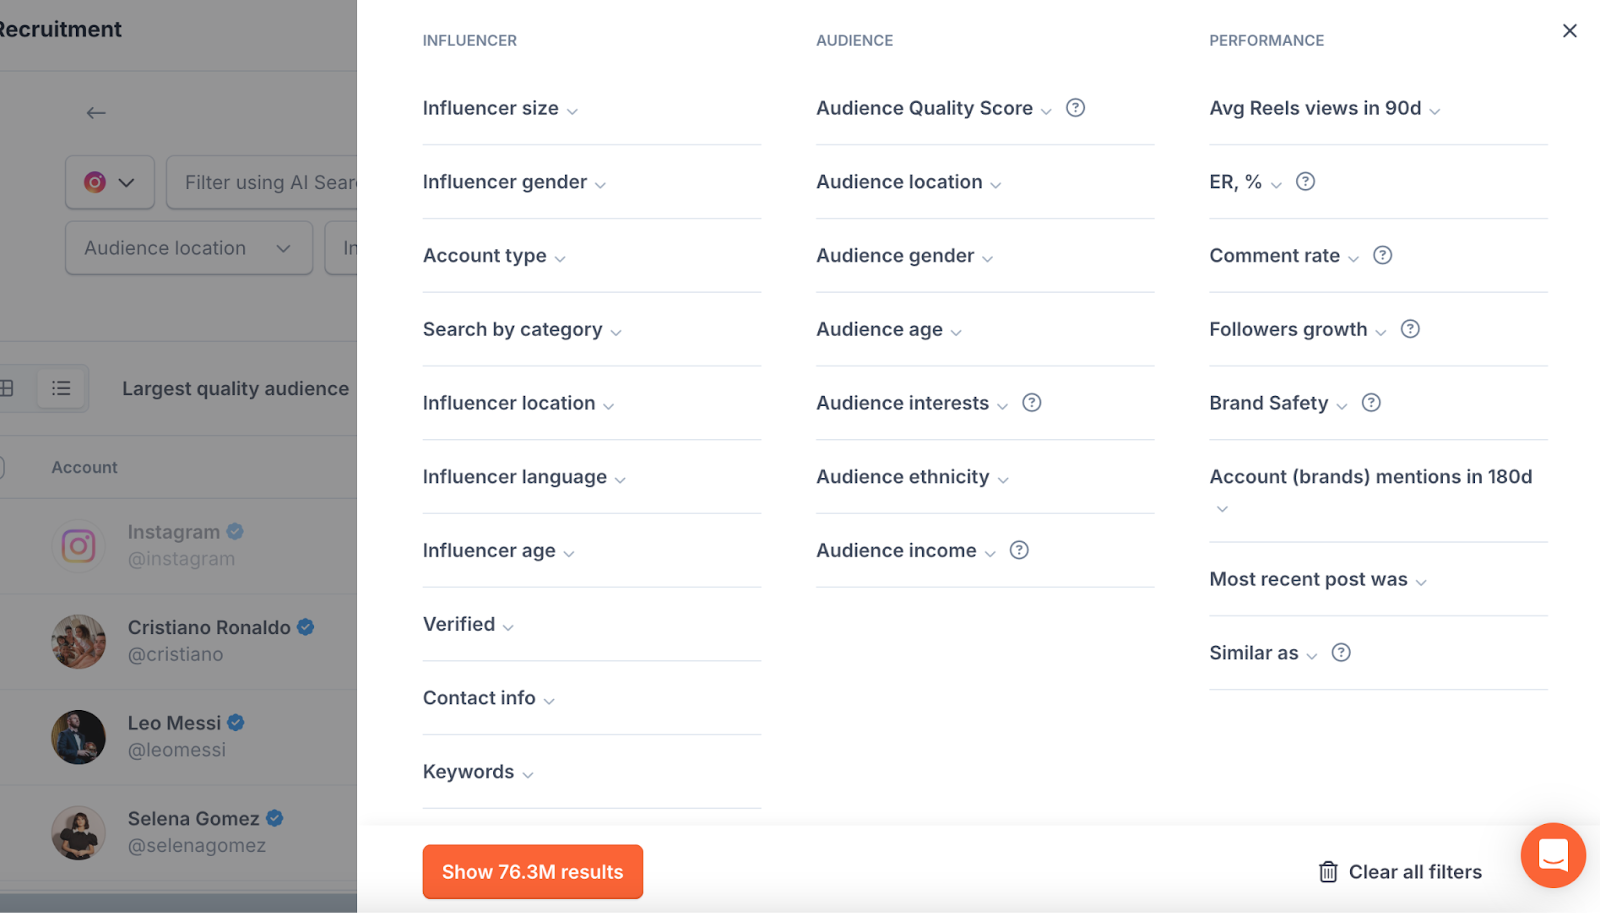The width and height of the screenshot is (1600, 913).
Task: Click the trash icon beside Clear all filters
Action: [1327, 871]
